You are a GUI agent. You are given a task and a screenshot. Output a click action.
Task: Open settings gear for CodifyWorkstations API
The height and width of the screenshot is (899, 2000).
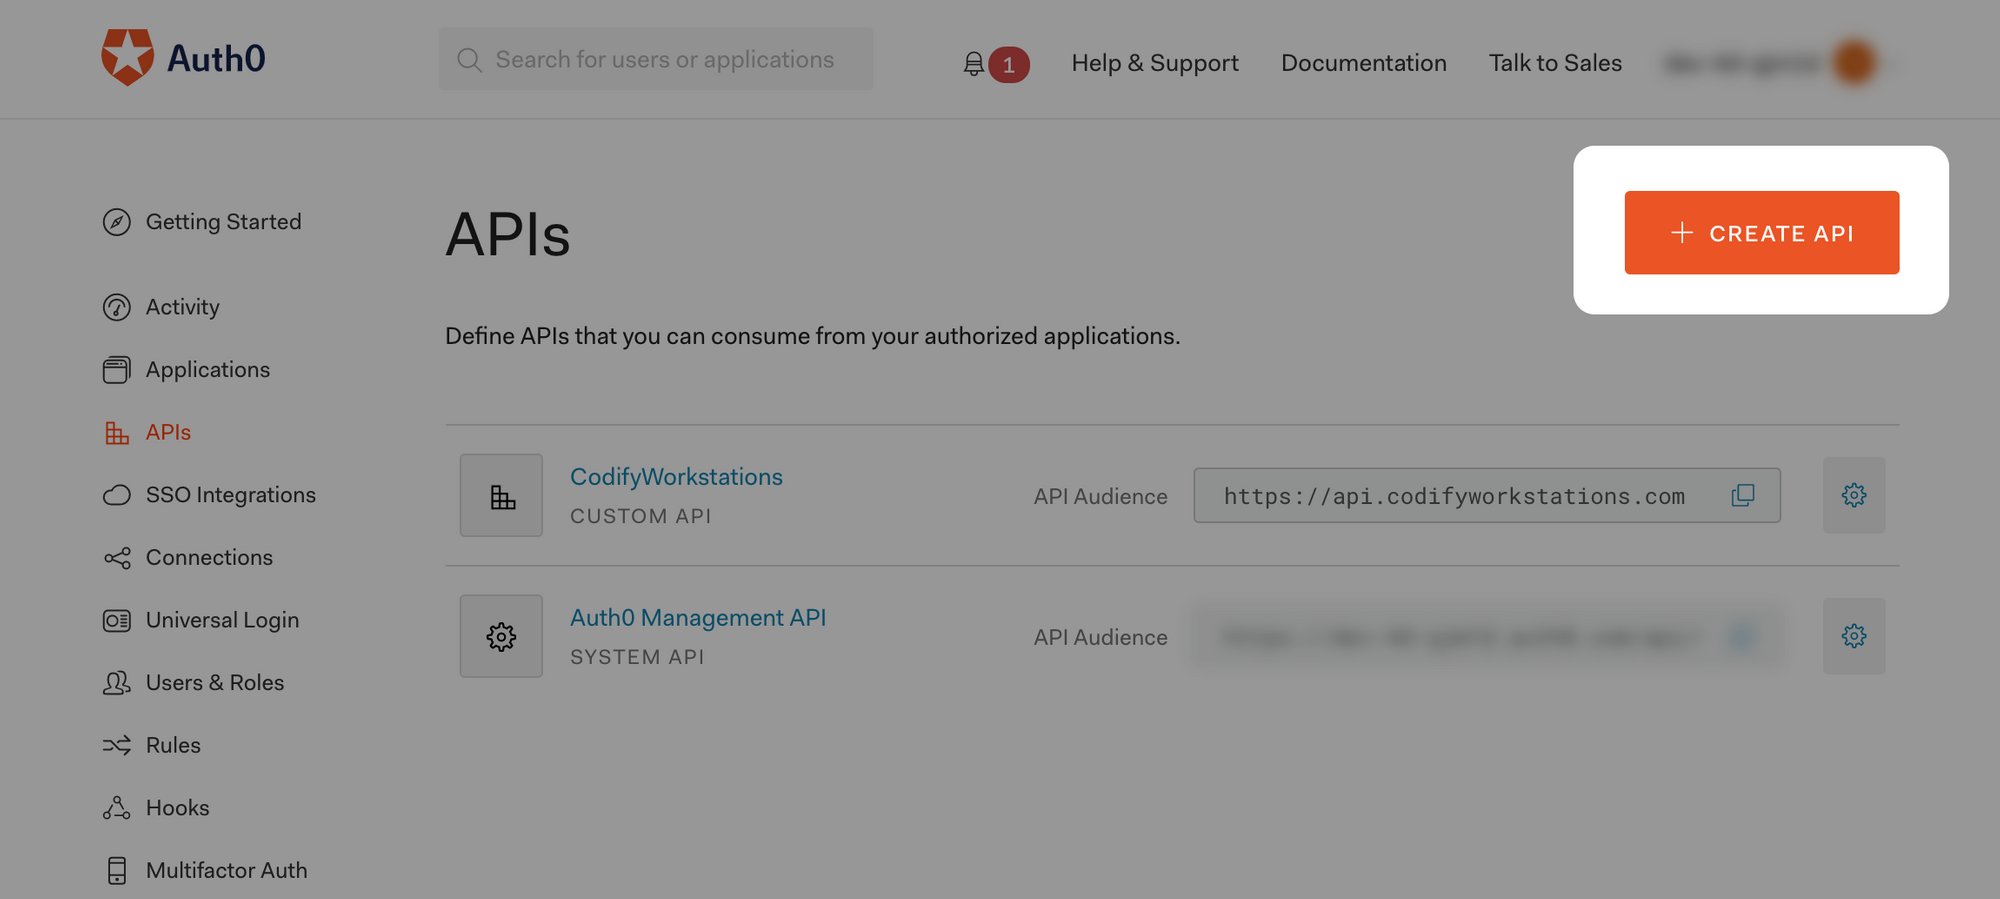click(x=1854, y=495)
